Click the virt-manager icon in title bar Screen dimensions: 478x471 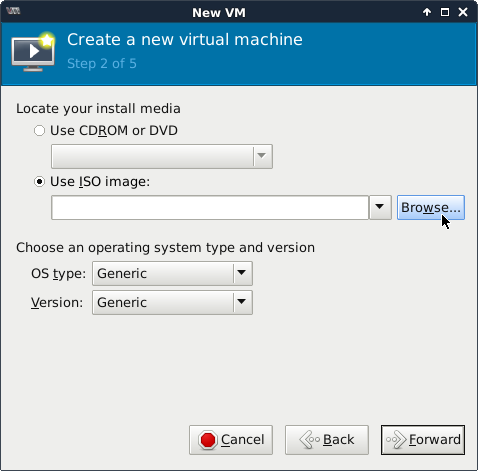click(13, 11)
